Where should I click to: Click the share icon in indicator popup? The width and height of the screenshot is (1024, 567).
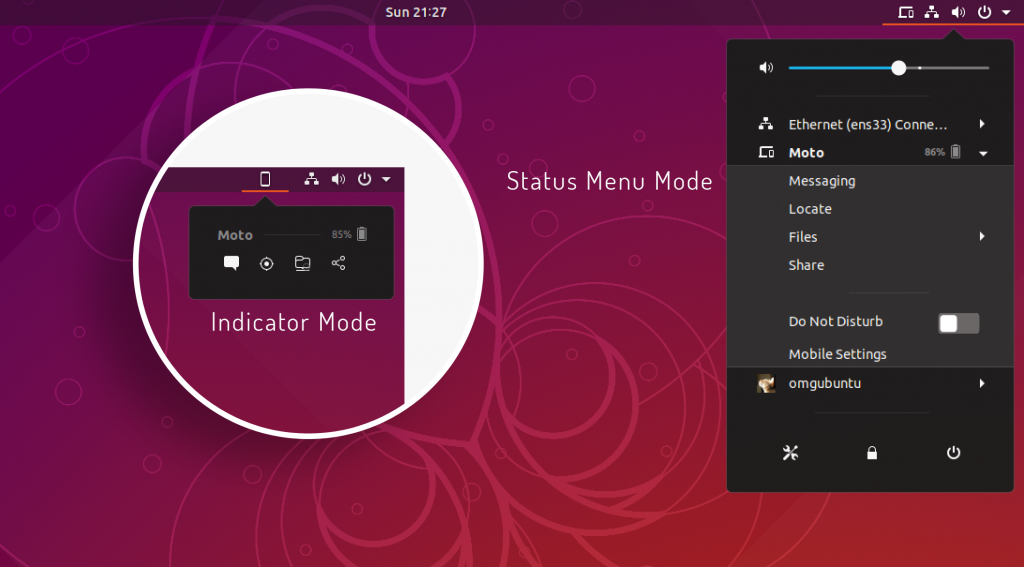click(x=338, y=263)
